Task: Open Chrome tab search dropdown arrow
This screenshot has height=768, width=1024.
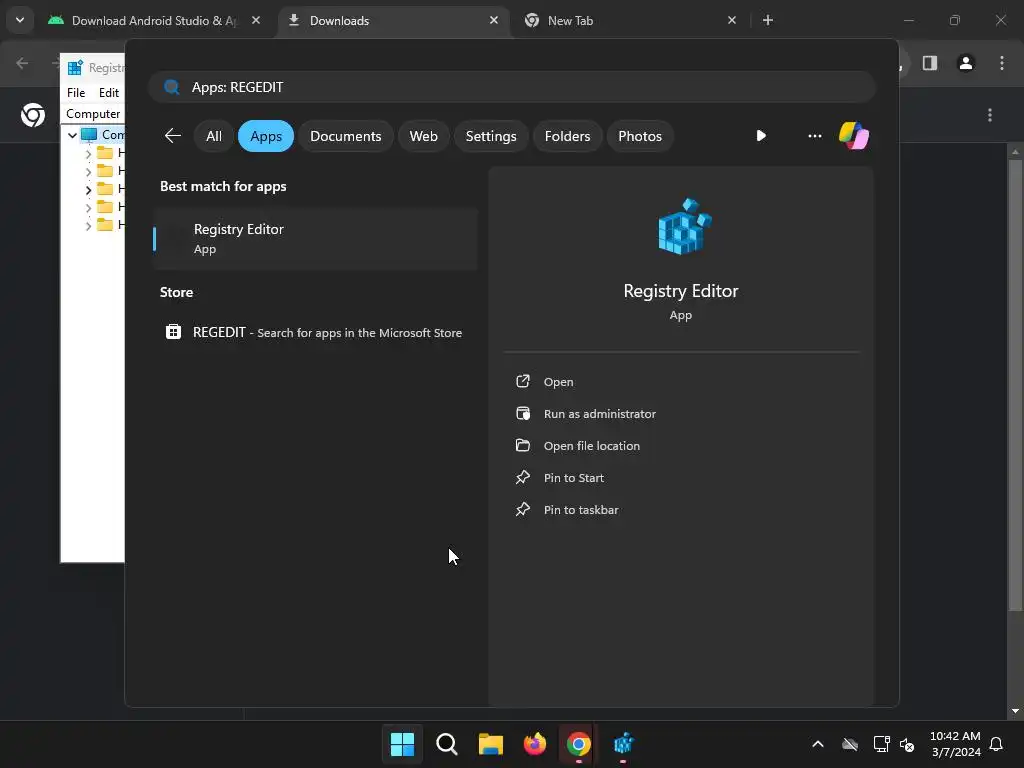Action: click(20, 20)
